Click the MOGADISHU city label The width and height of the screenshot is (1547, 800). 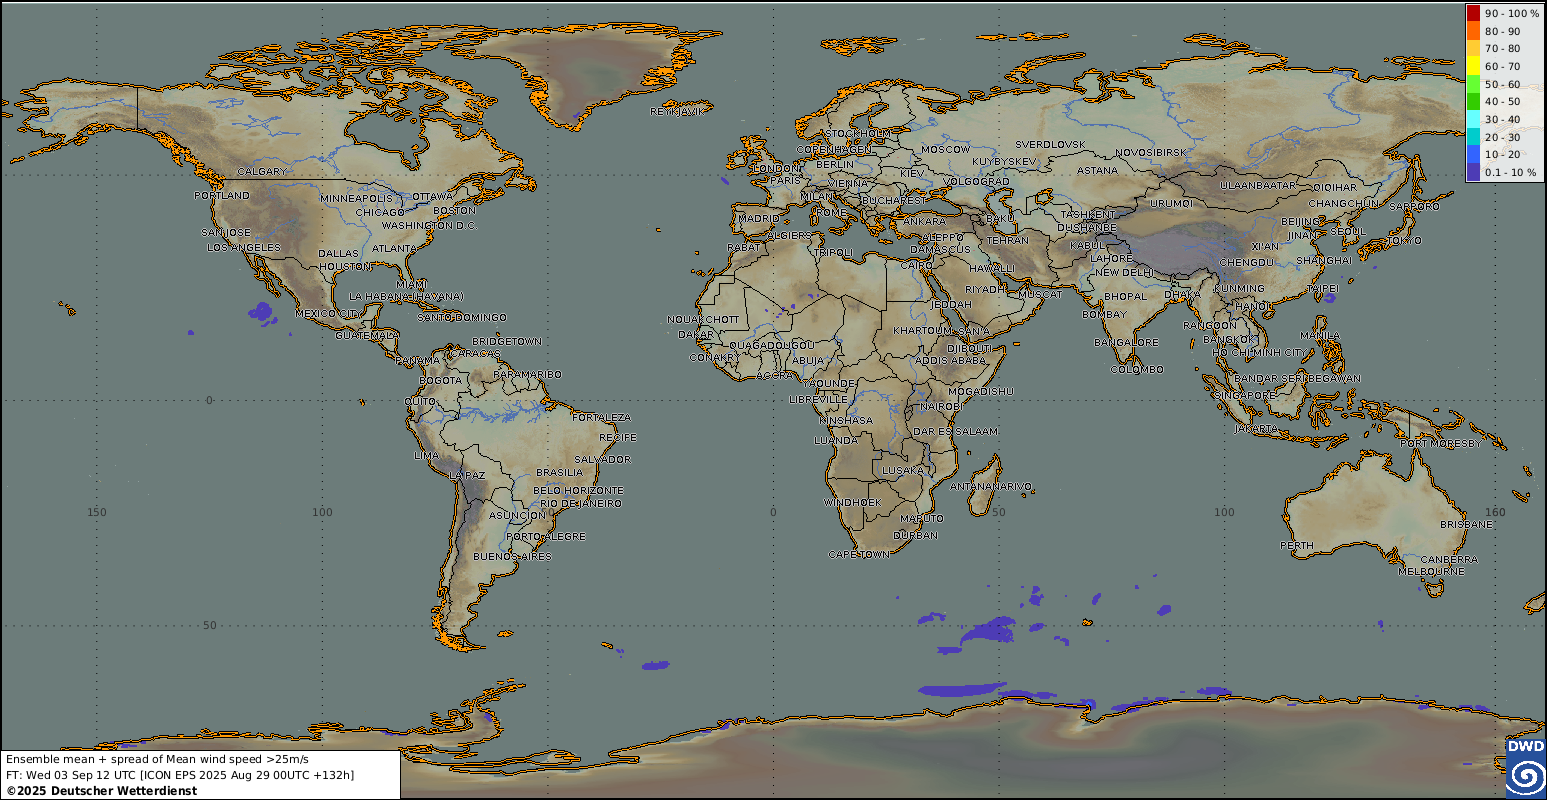coord(981,391)
